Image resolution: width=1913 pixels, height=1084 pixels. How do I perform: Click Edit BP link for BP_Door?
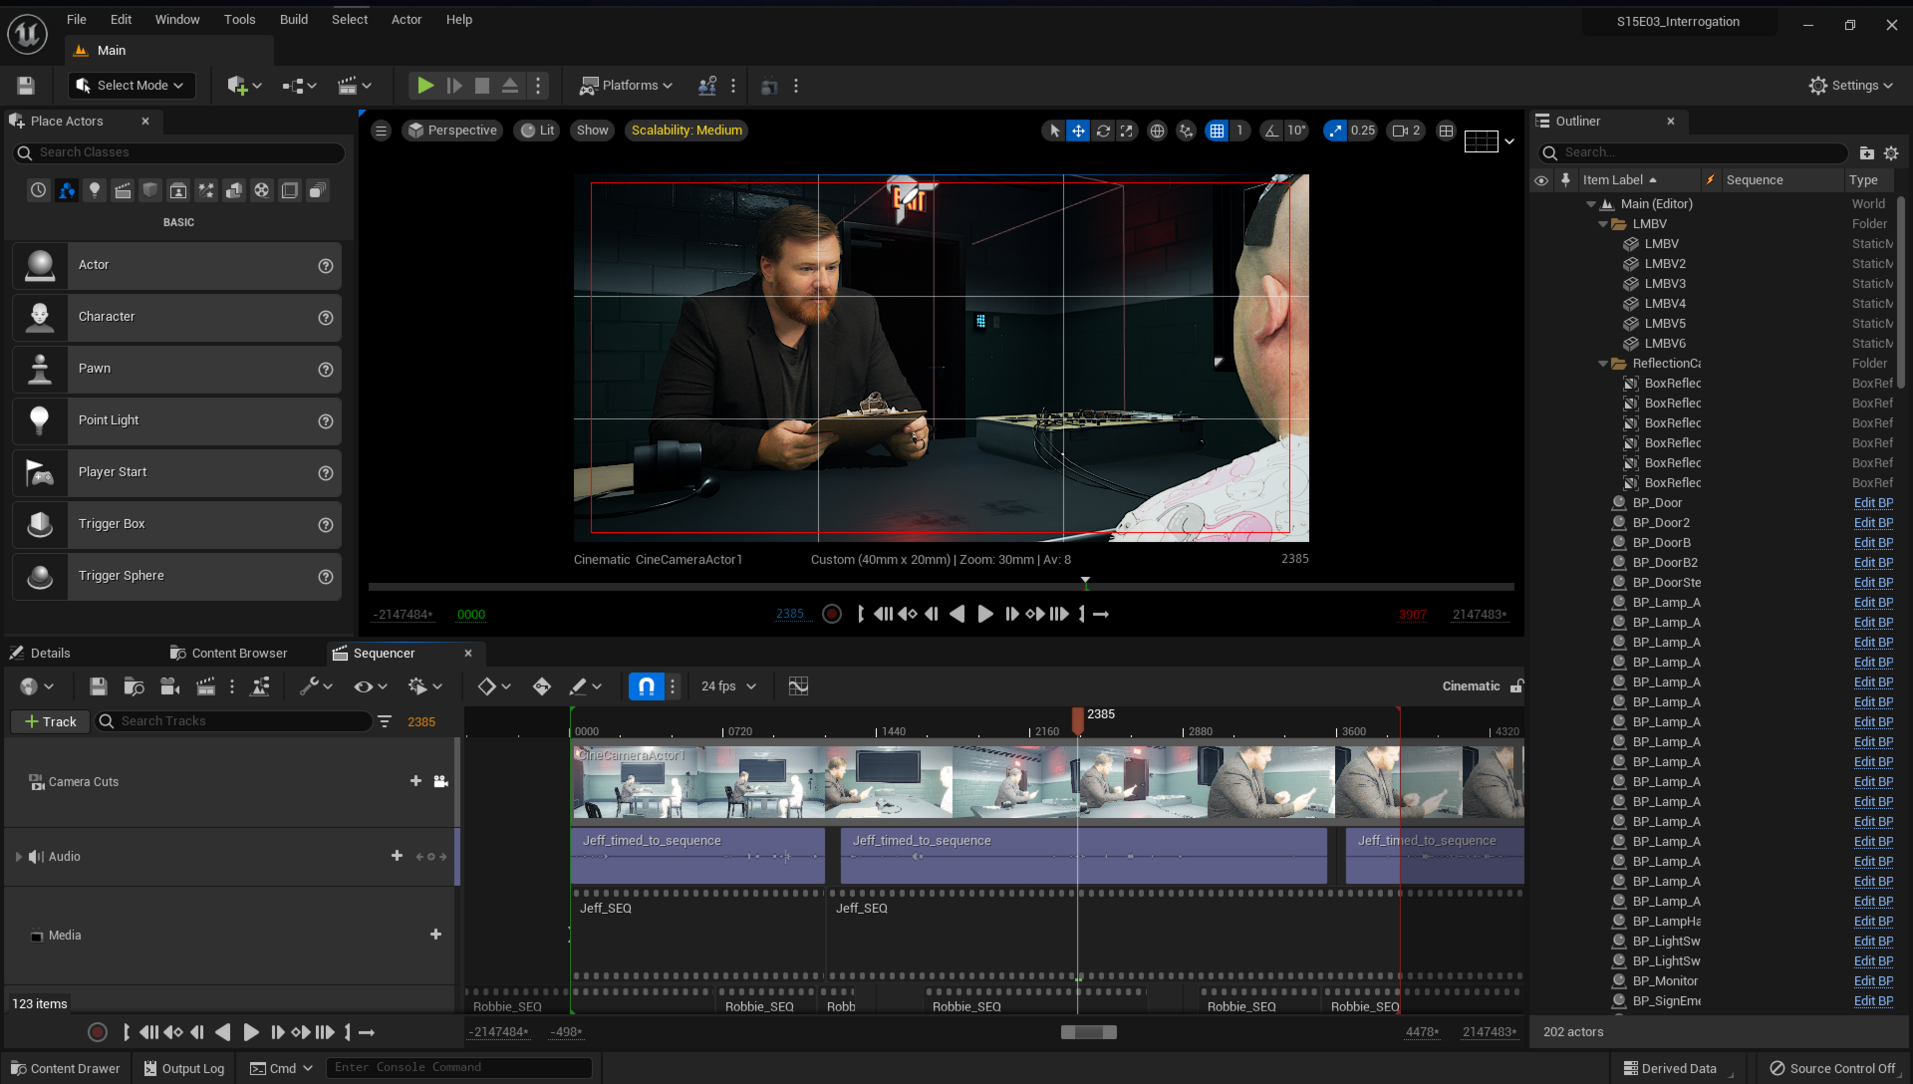[1872, 503]
